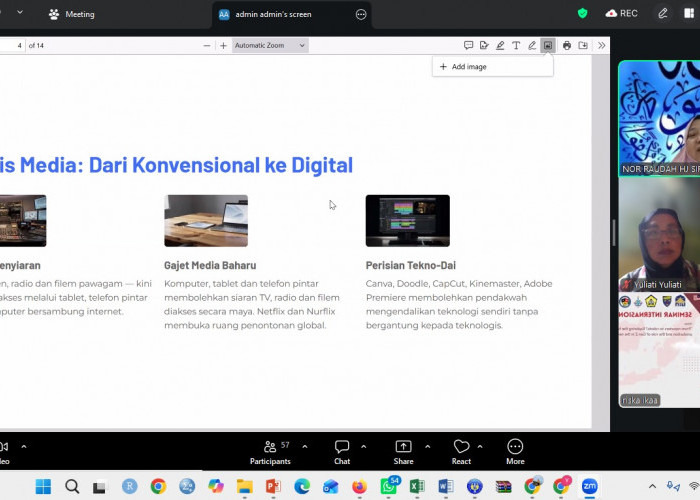This screenshot has height=500, width=700.
Task: Zoom in with the plus button
Action: 223,46
